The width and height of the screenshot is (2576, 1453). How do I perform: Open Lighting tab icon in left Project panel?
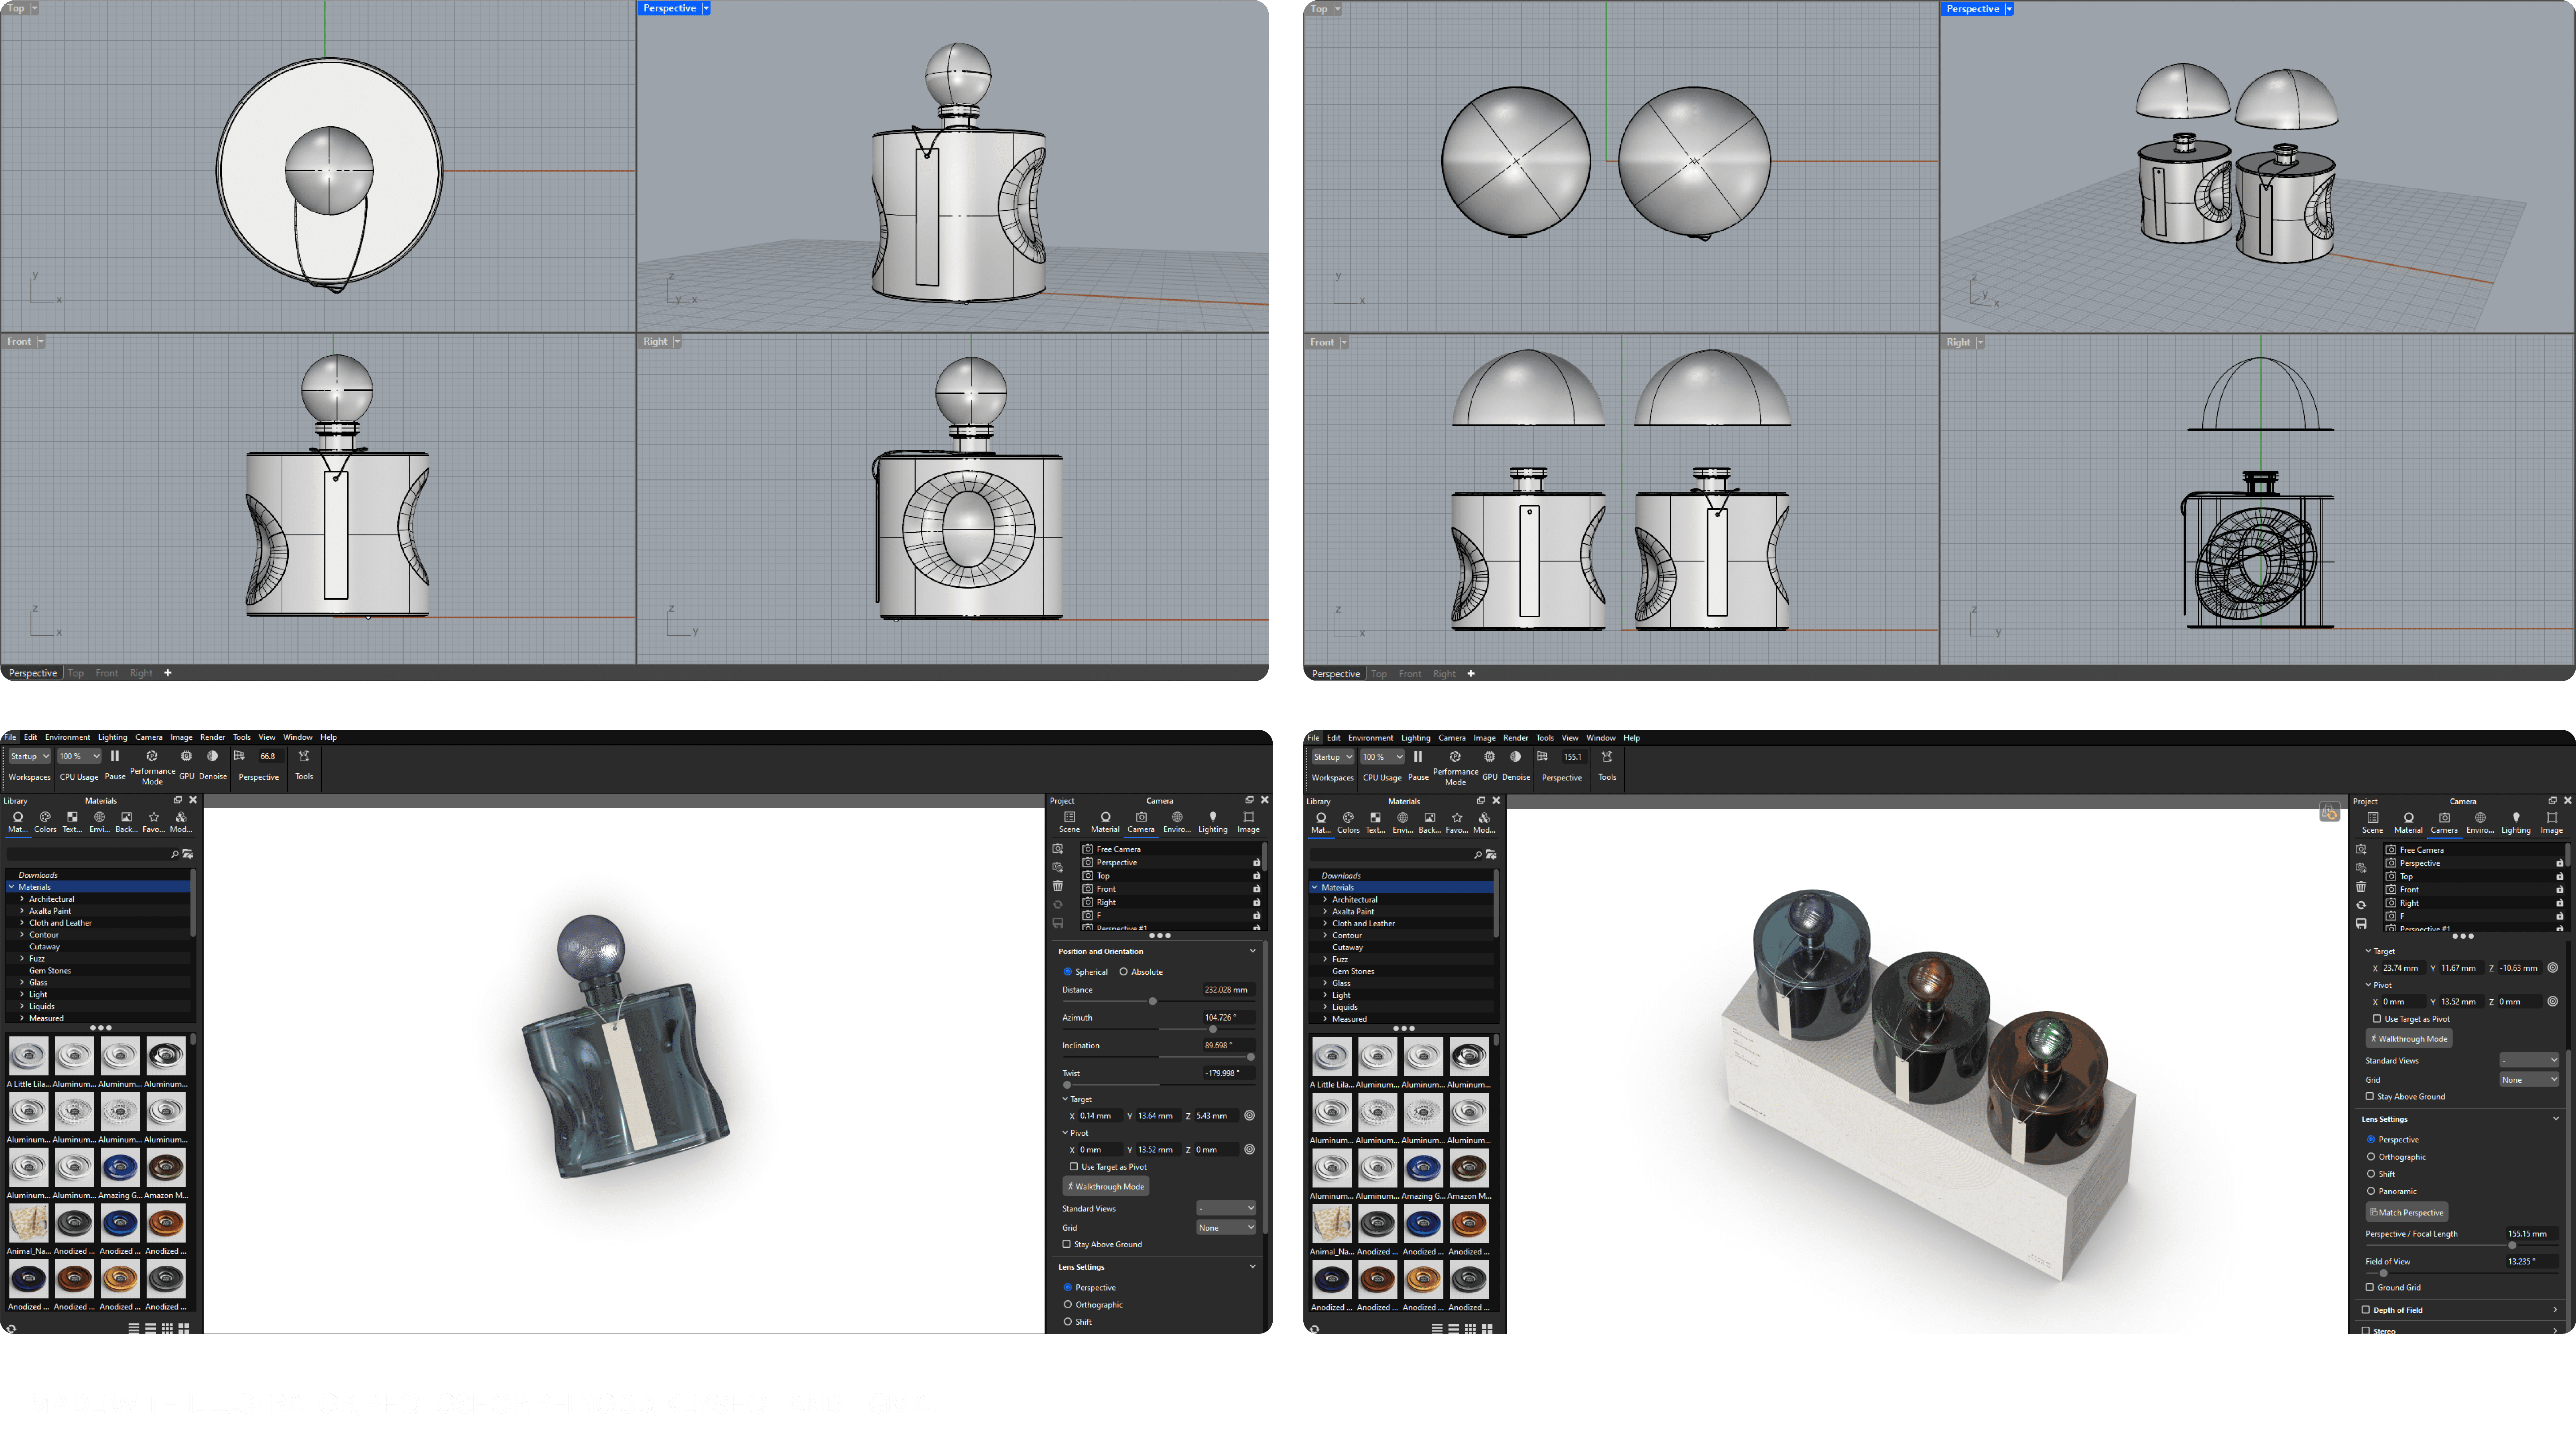pyautogui.click(x=1213, y=818)
